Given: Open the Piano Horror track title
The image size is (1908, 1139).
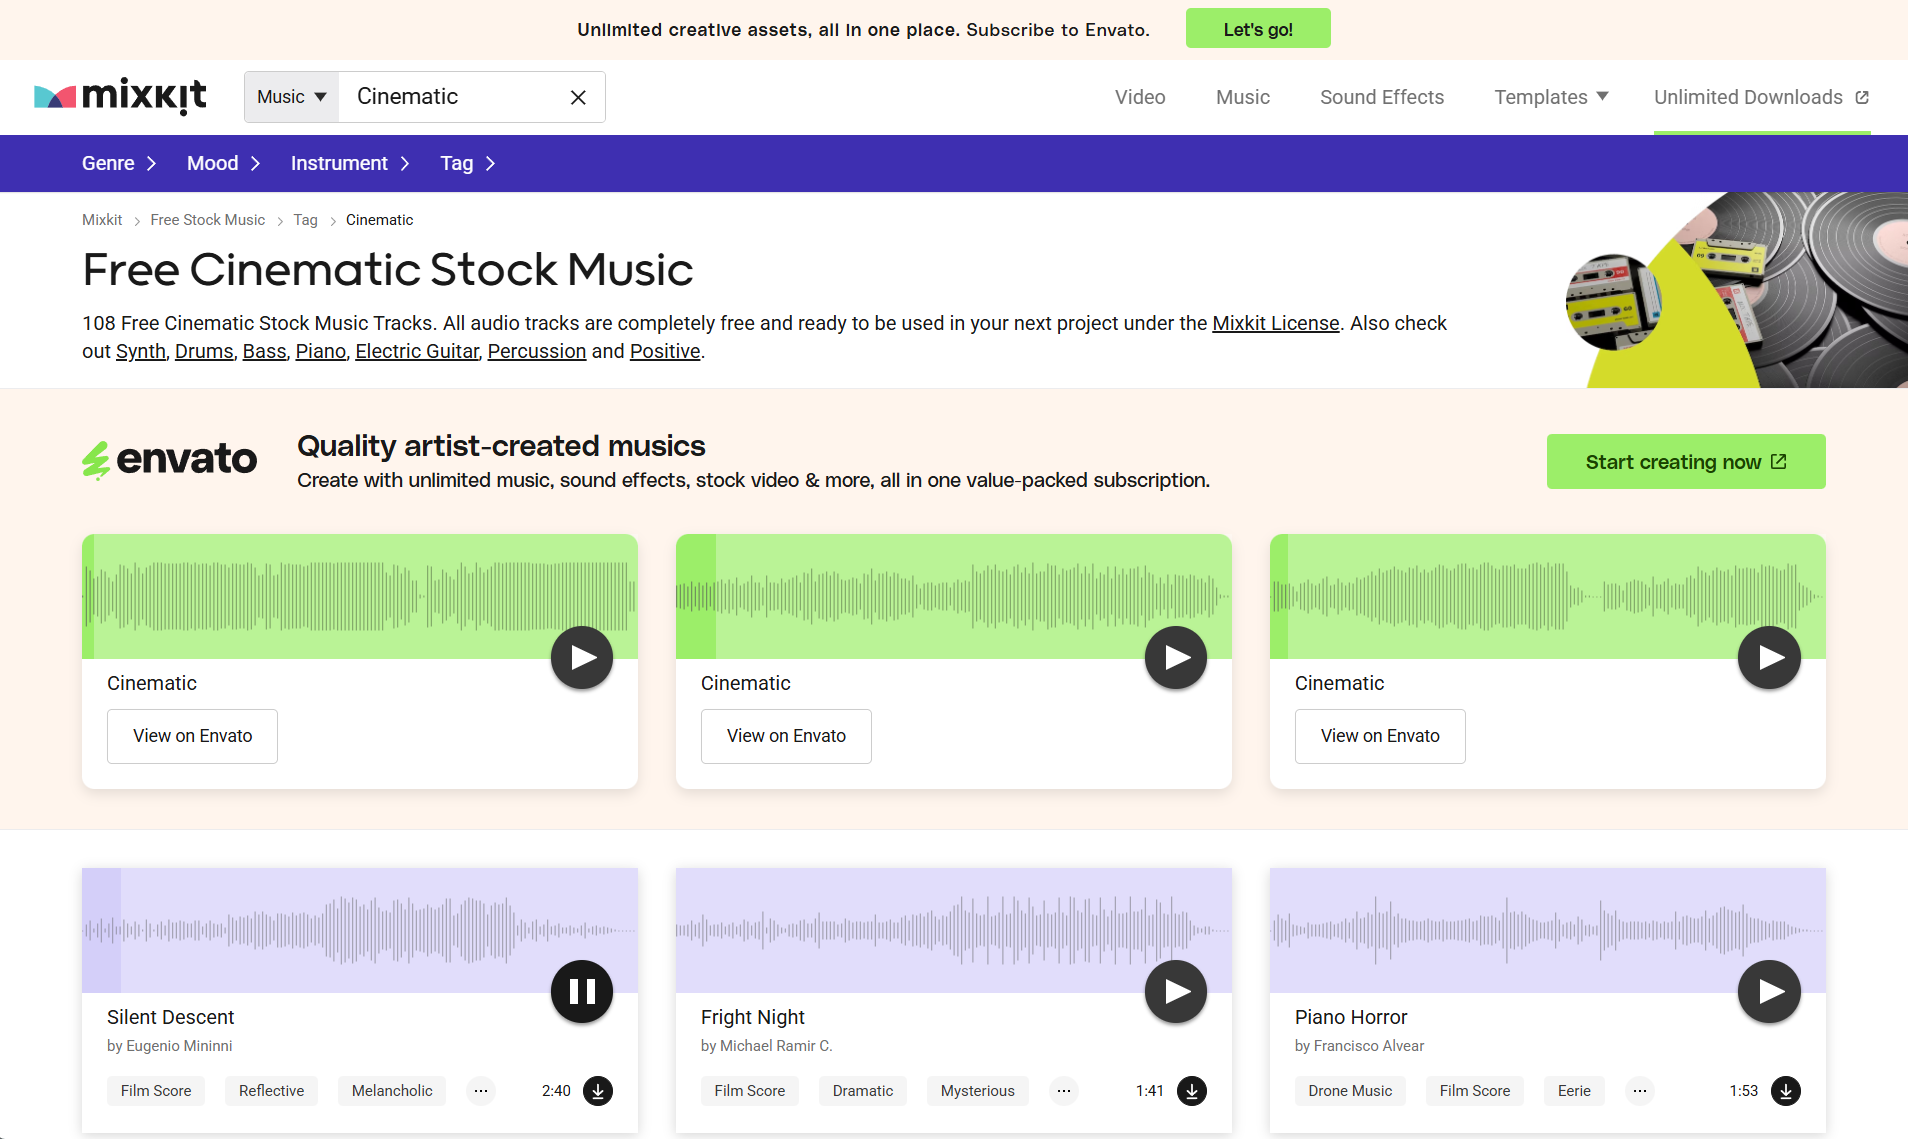Looking at the screenshot, I should point(1351,1017).
